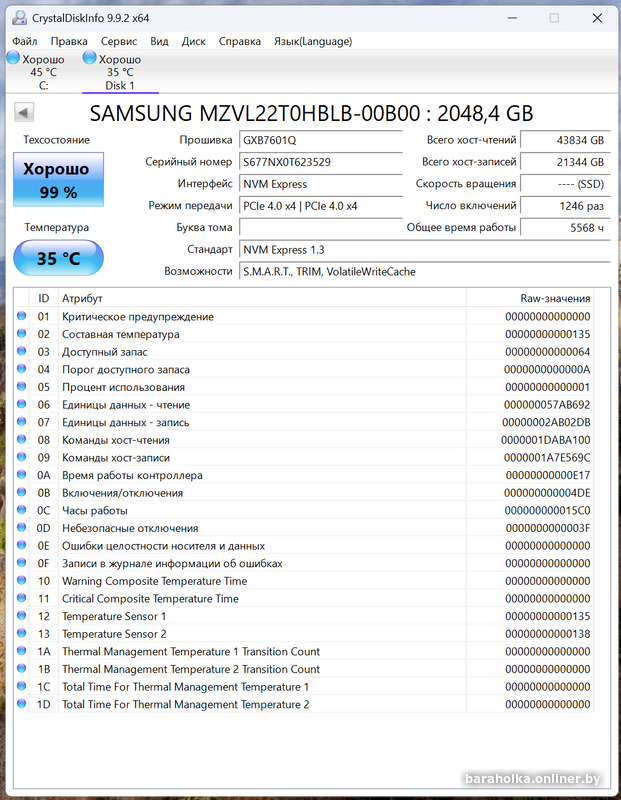Open the Правка menu
This screenshot has height=800, width=621.
[x=69, y=41]
